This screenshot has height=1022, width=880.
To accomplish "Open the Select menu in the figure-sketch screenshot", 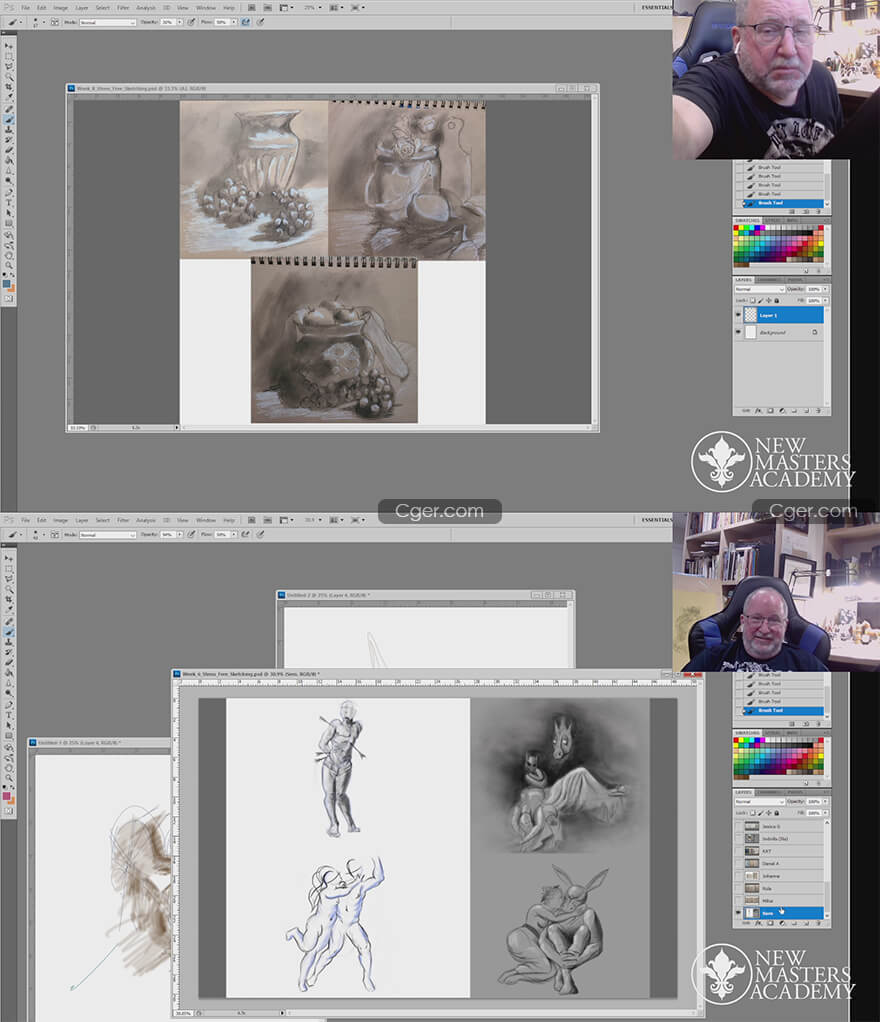I will 102,520.
